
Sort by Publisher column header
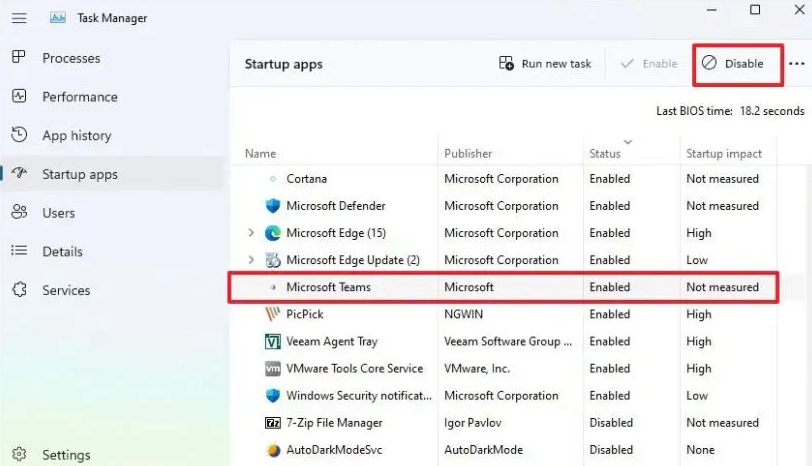tap(468, 153)
